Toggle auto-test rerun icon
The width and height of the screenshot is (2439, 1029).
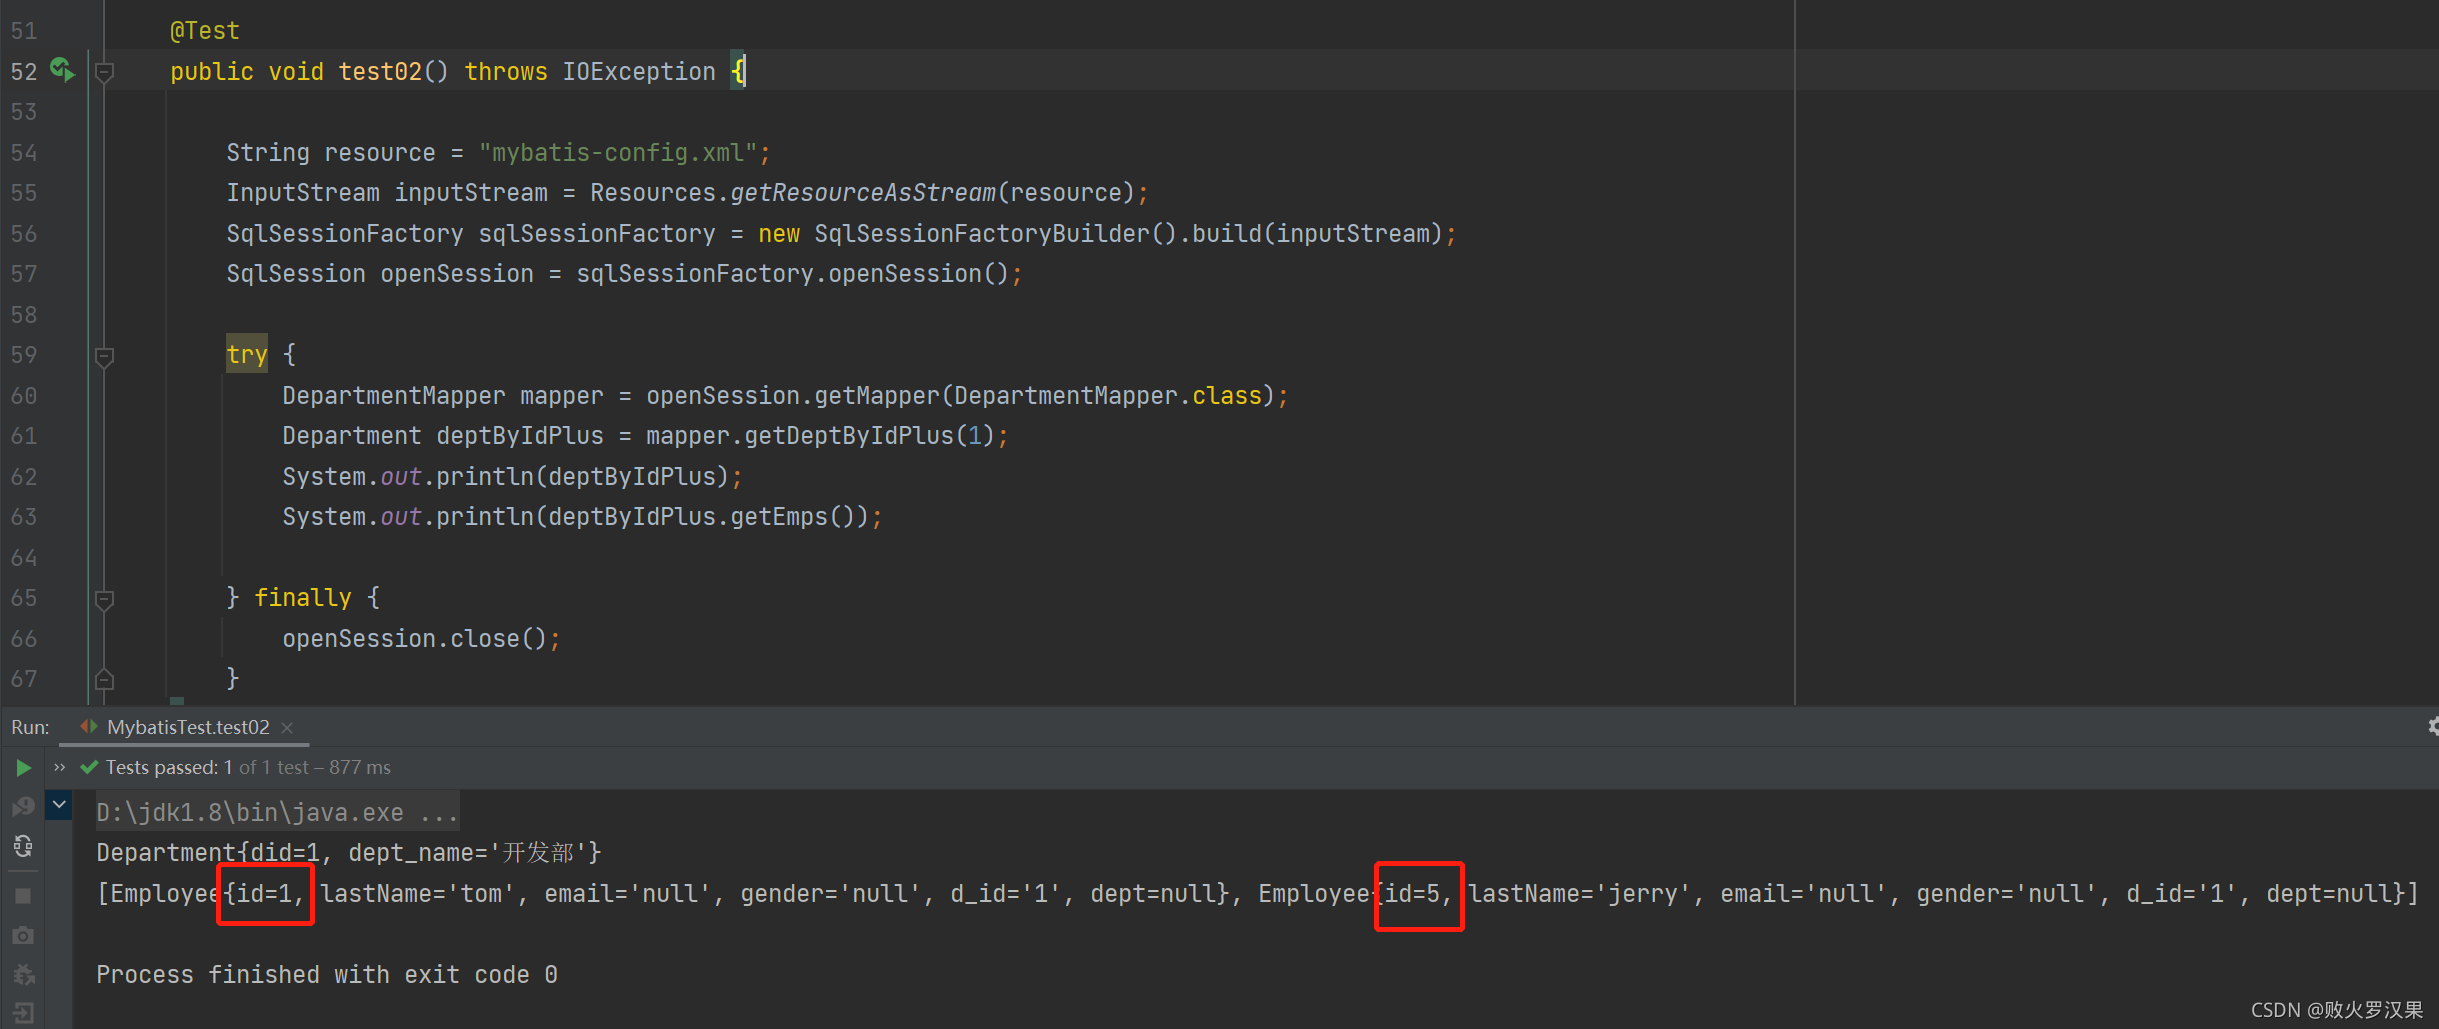(x=23, y=847)
